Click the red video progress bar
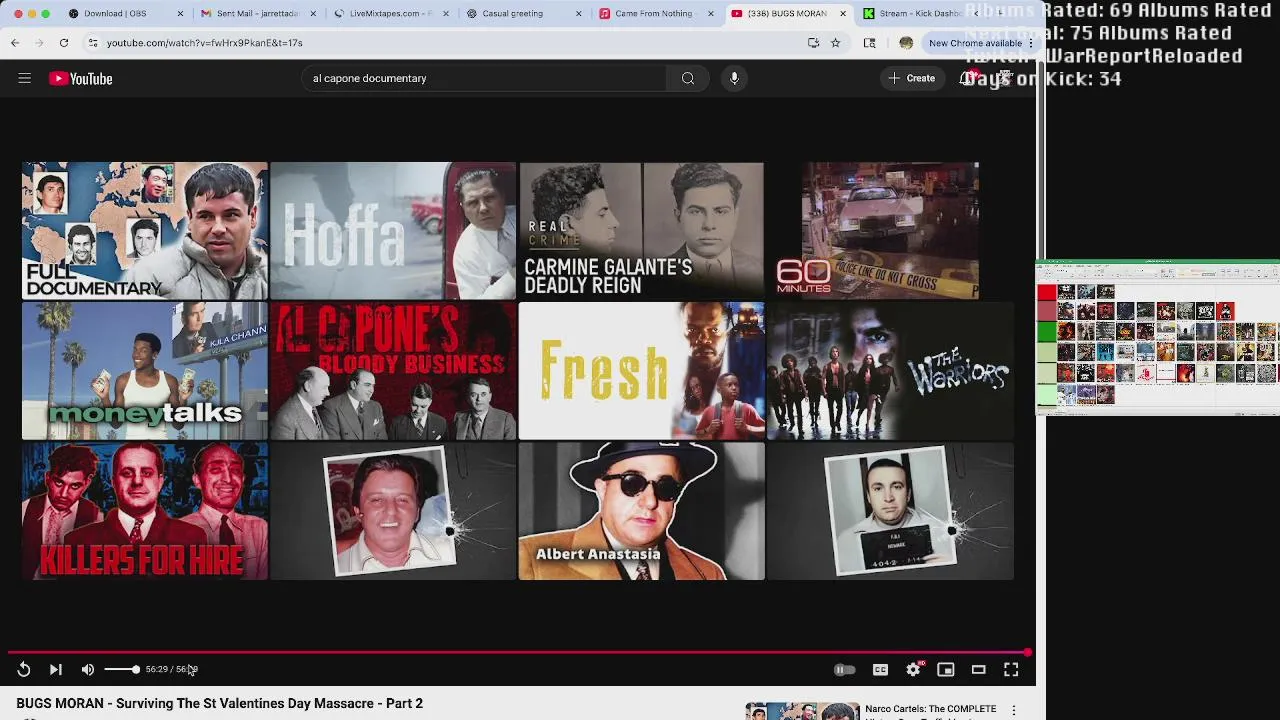Screen dimensions: 1280x720 (519, 653)
